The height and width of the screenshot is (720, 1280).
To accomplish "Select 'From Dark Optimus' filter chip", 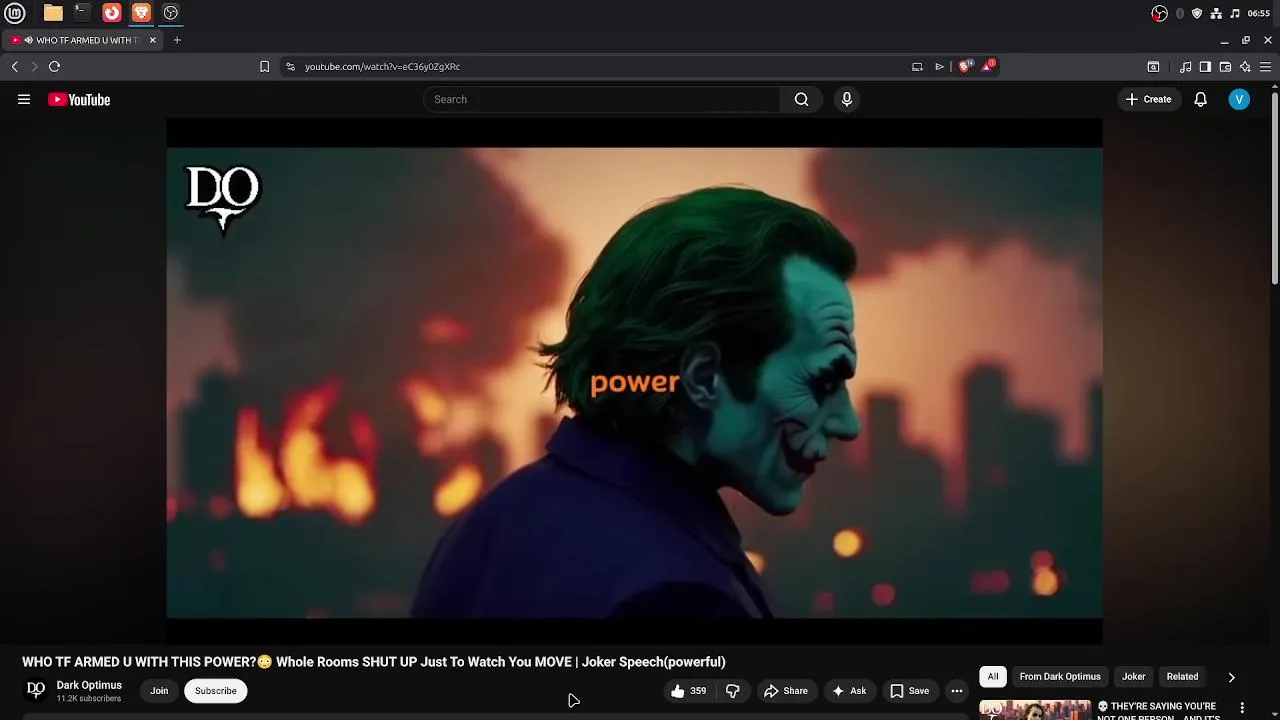I will pyautogui.click(x=1060, y=677).
